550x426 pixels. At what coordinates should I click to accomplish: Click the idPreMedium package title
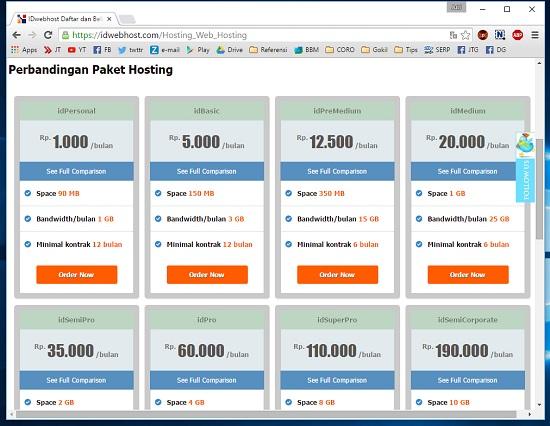tap(337, 111)
